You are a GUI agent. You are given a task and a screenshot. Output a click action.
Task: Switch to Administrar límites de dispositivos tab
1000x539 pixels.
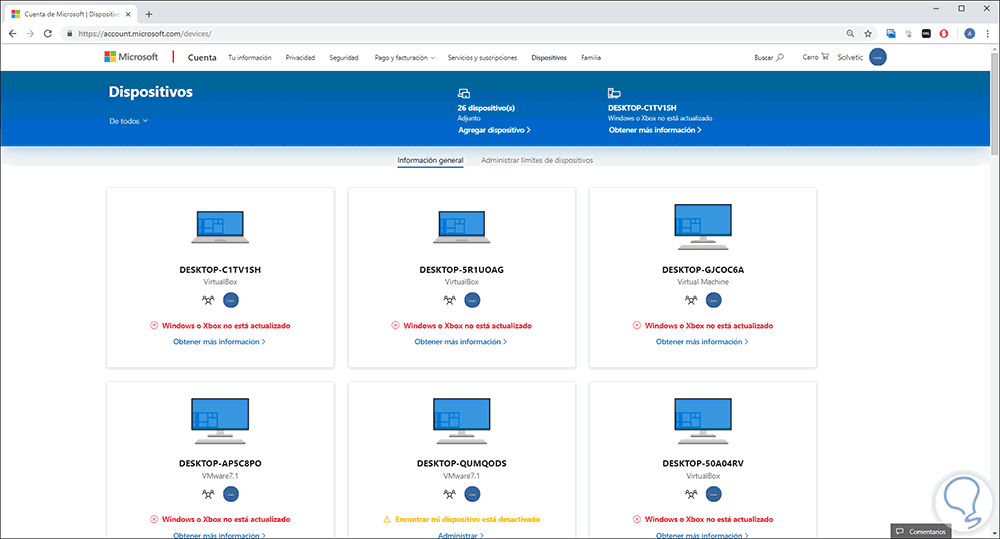coord(537,160)
